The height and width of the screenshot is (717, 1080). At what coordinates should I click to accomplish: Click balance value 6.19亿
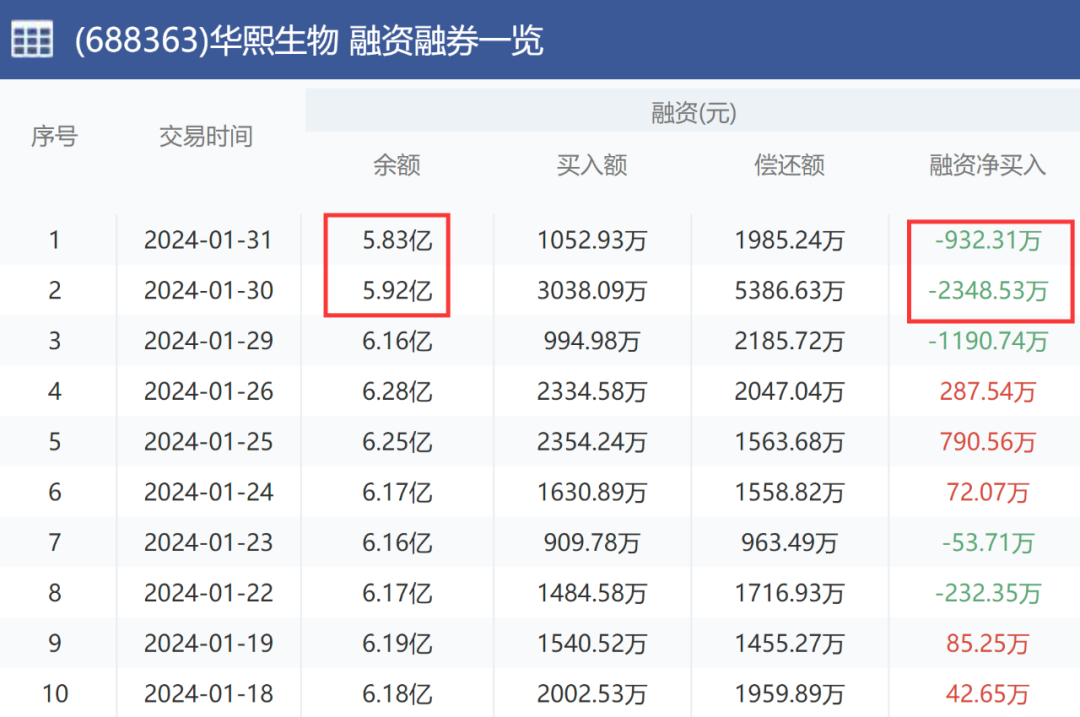coord(397,643)
